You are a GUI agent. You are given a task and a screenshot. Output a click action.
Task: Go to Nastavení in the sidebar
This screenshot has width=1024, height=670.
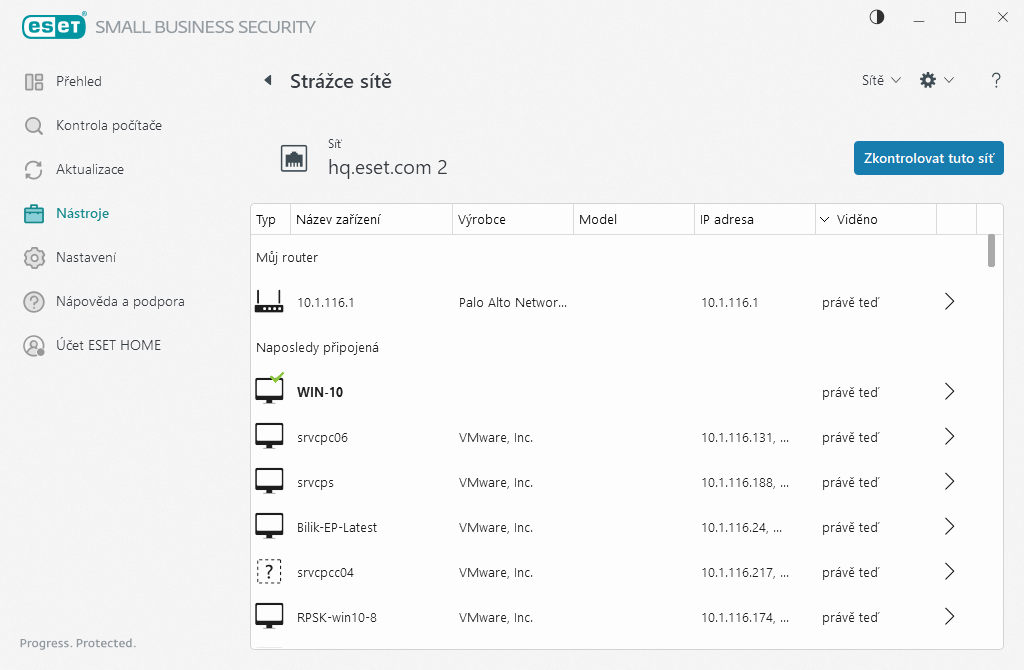86,258
